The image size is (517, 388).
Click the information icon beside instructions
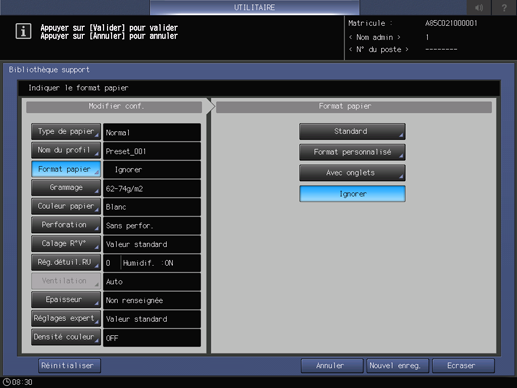pos(23,31)
